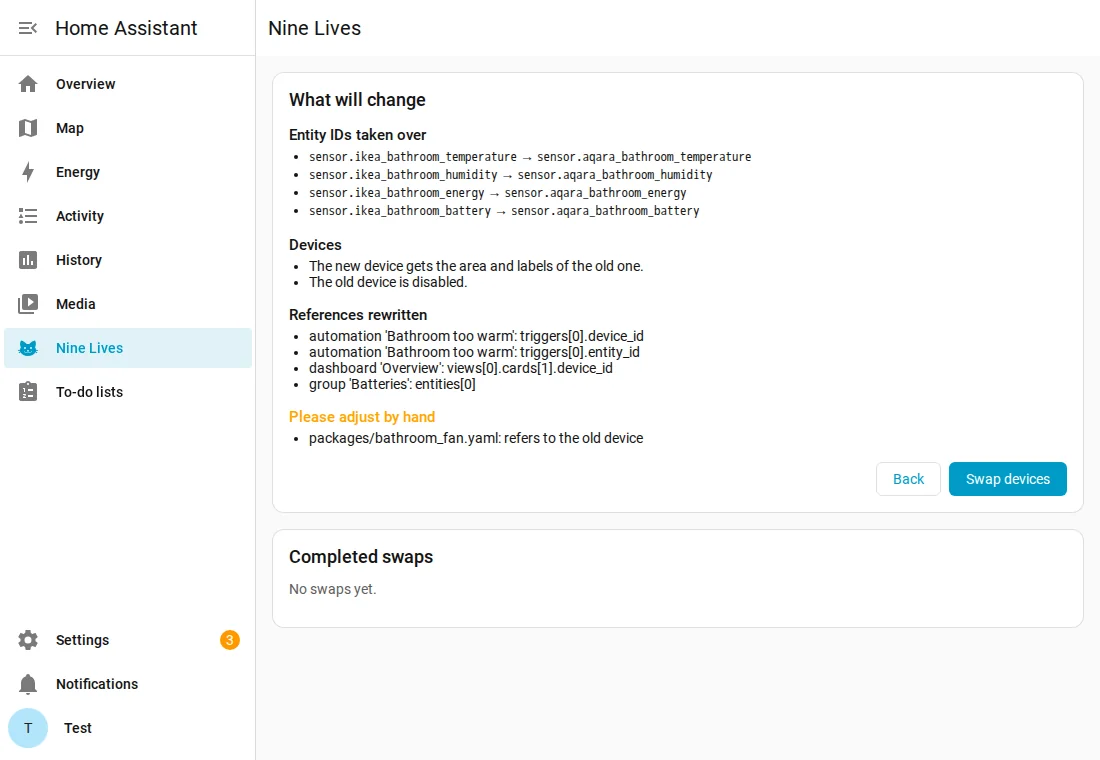Go back using the Back button
Viewport: 1100px width, 760px height.
click(x=908, y=479)
